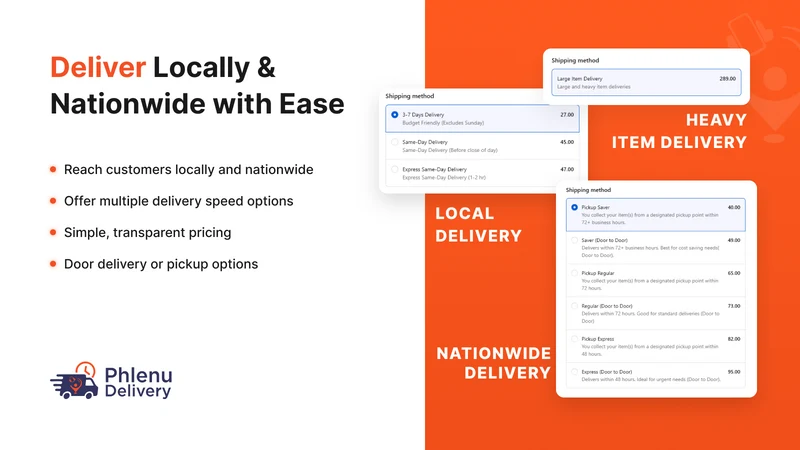Image resolution: width=800 pixels, height=450 pixels.
Task: Click the 45.00 price for Same-Day Delivery
Action: coord(567,142)
